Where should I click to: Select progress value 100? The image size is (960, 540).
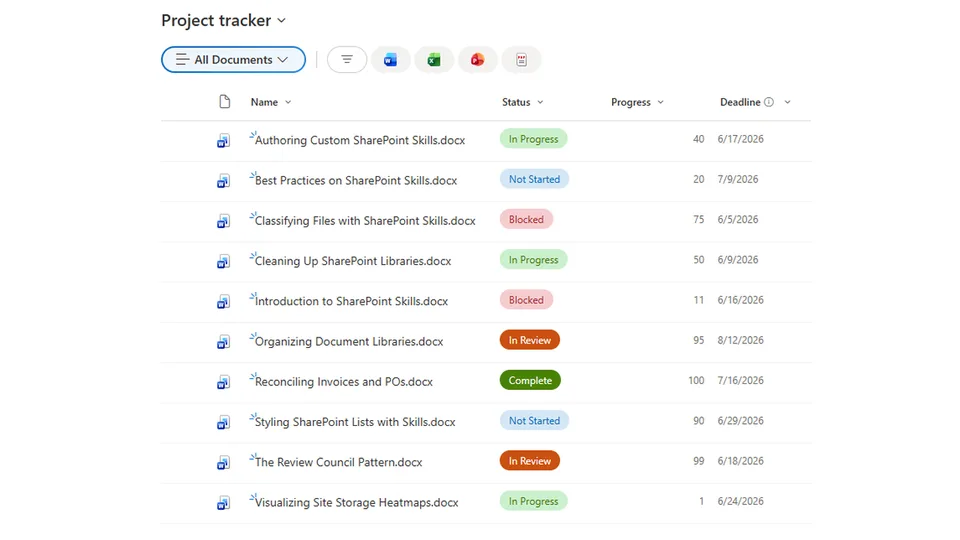pyautogui.click(x=696, y=380)
